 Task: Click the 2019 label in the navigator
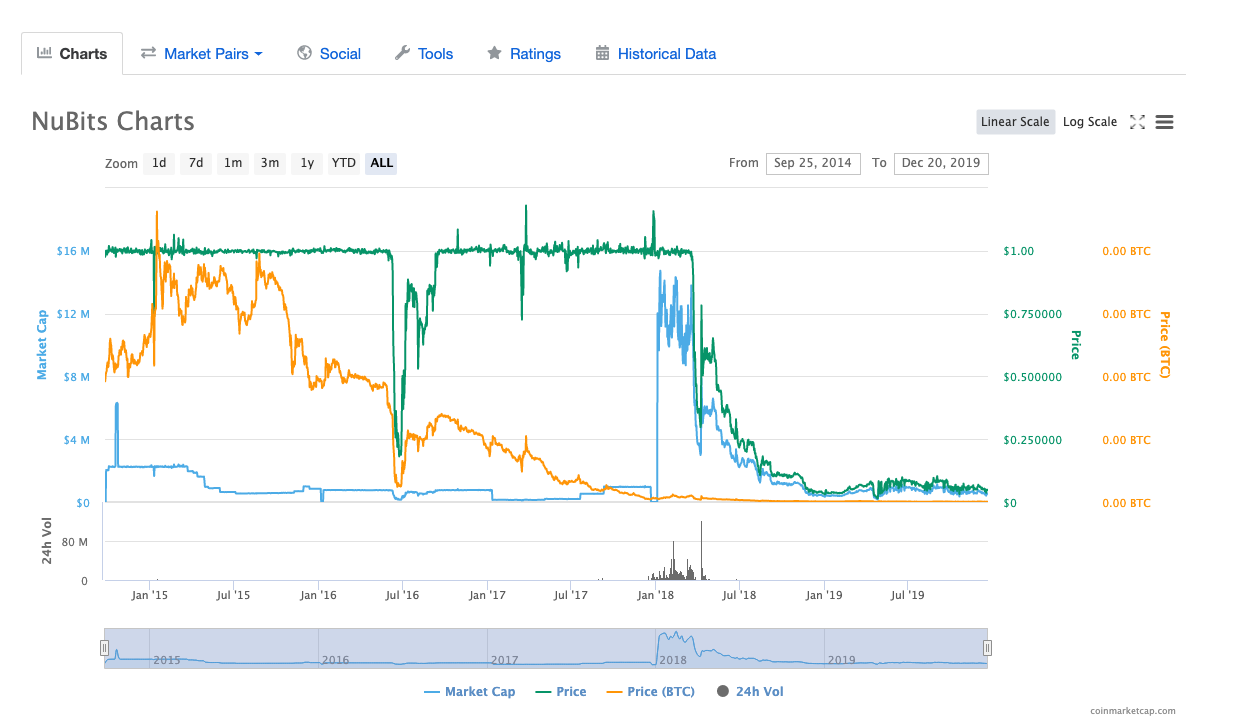(x=842, y=660)
